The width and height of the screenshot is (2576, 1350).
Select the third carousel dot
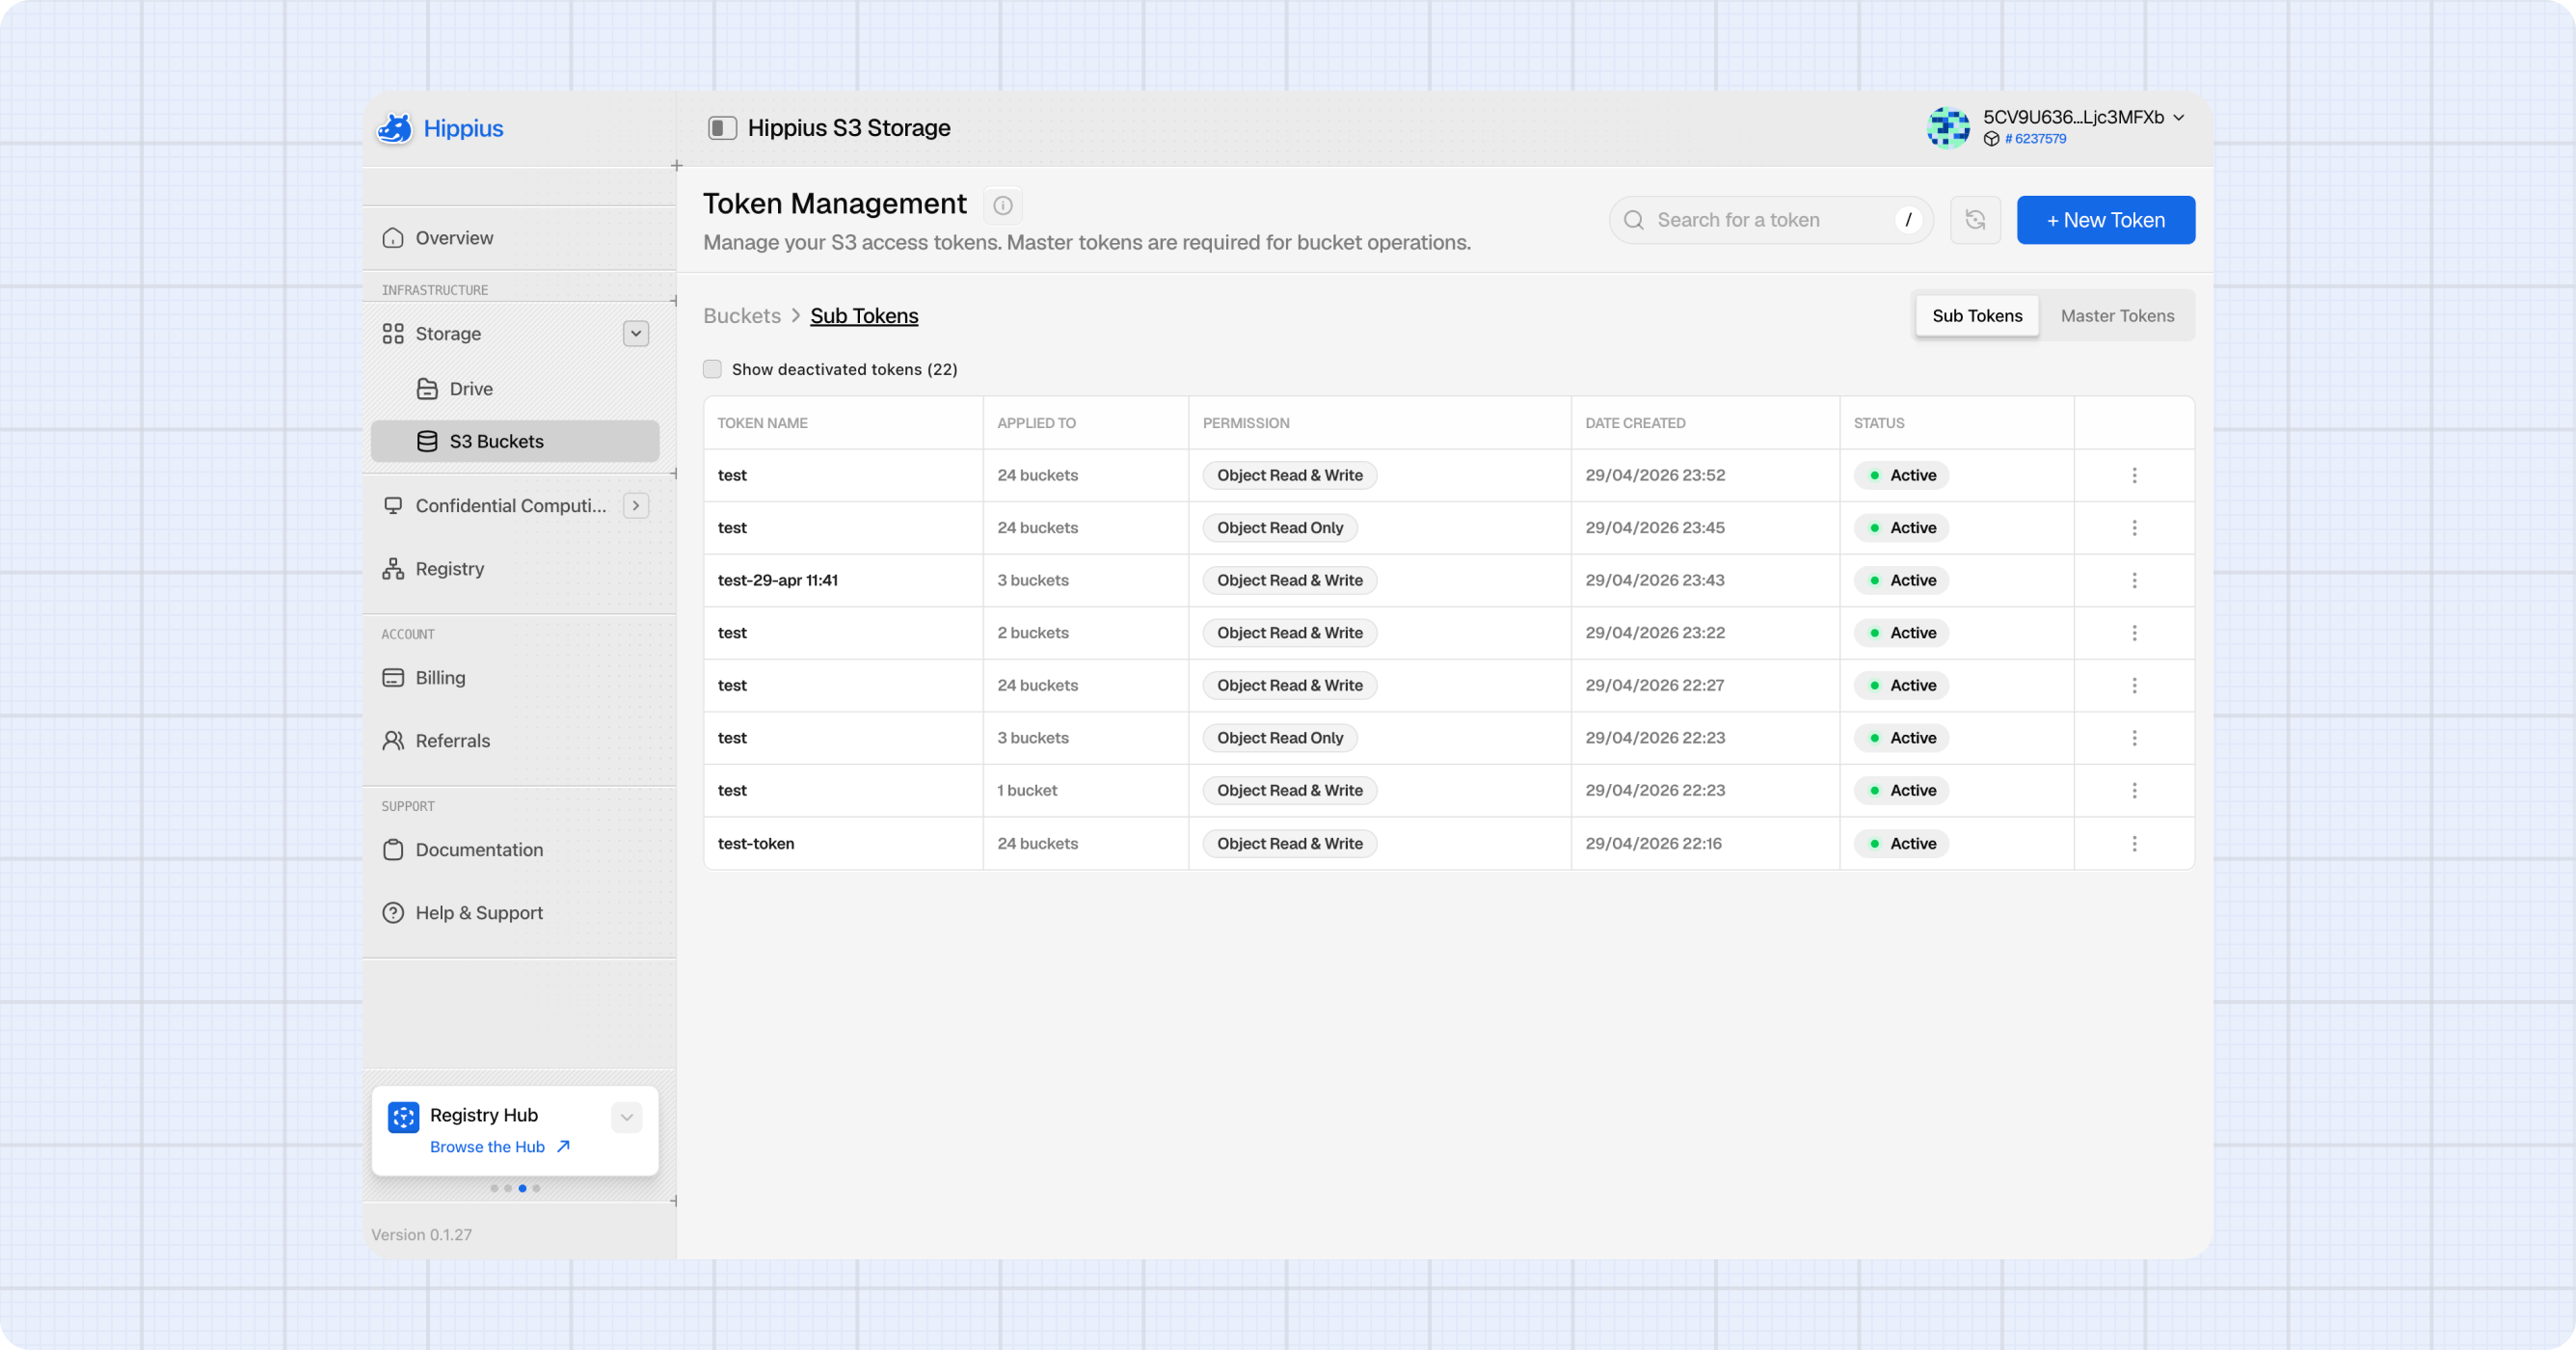click(522, 1189)
